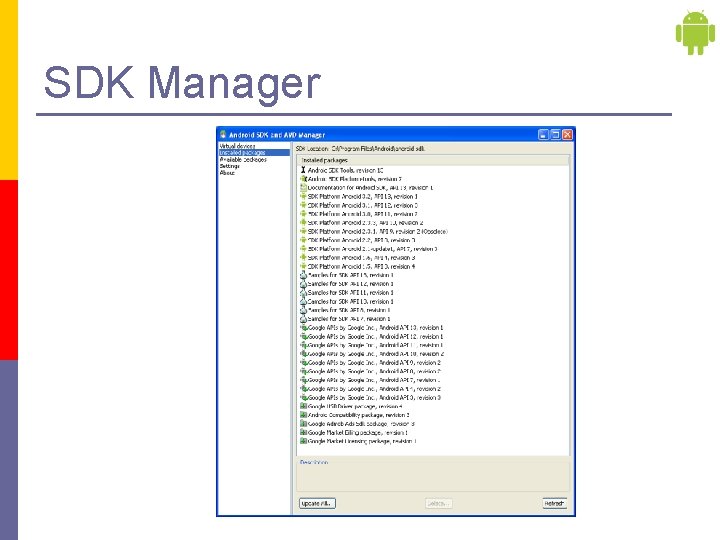
Task: Click the flask icon for Samples for SDK API 13
Action: pos(303,275)
